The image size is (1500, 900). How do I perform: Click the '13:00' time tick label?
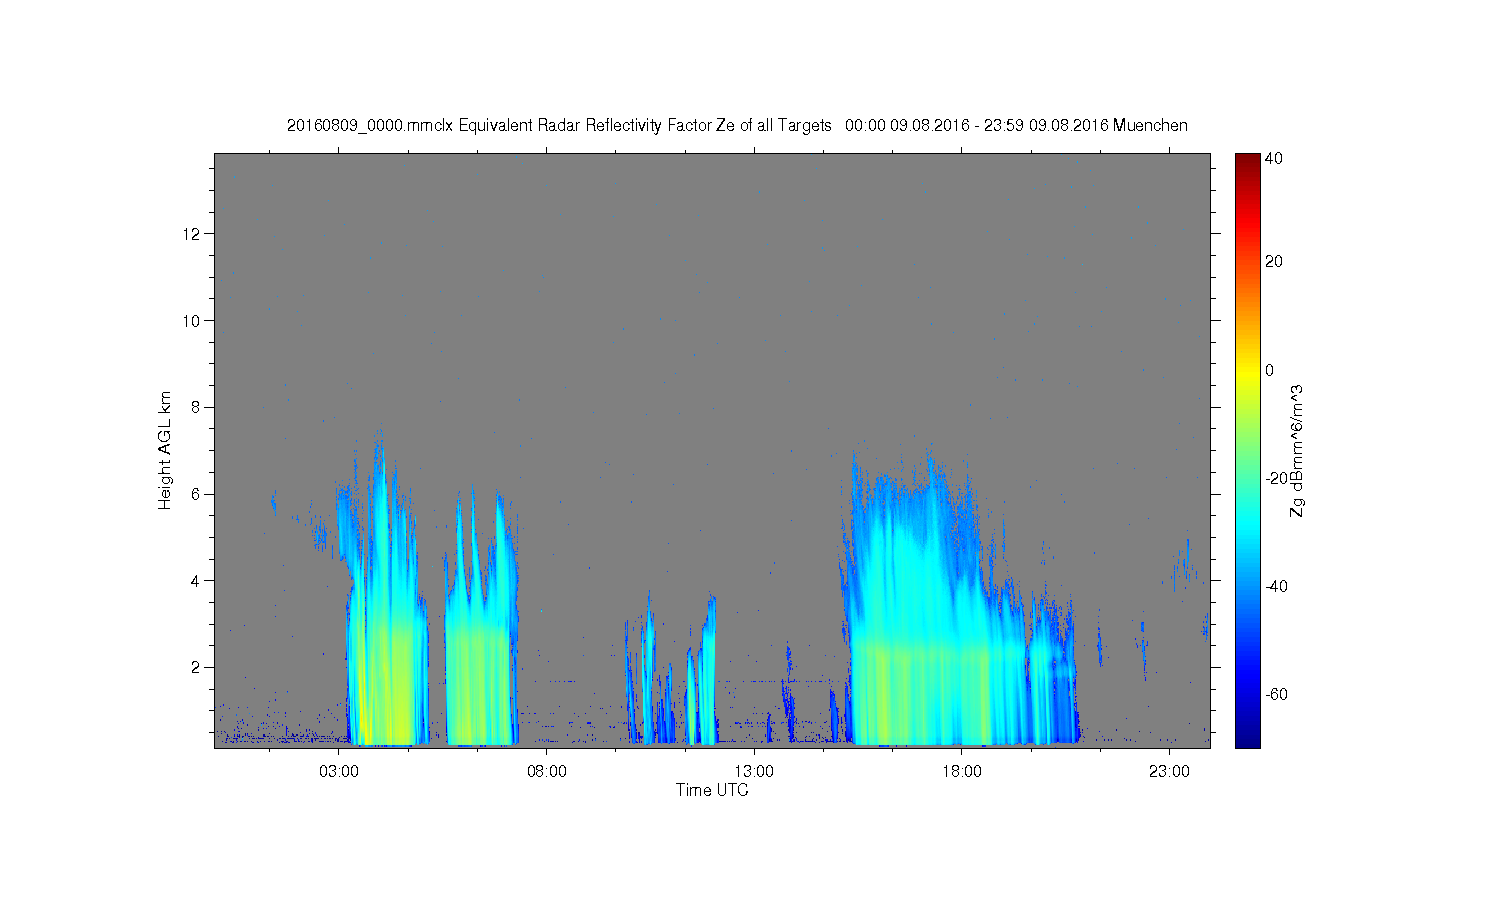click(754, 772)
